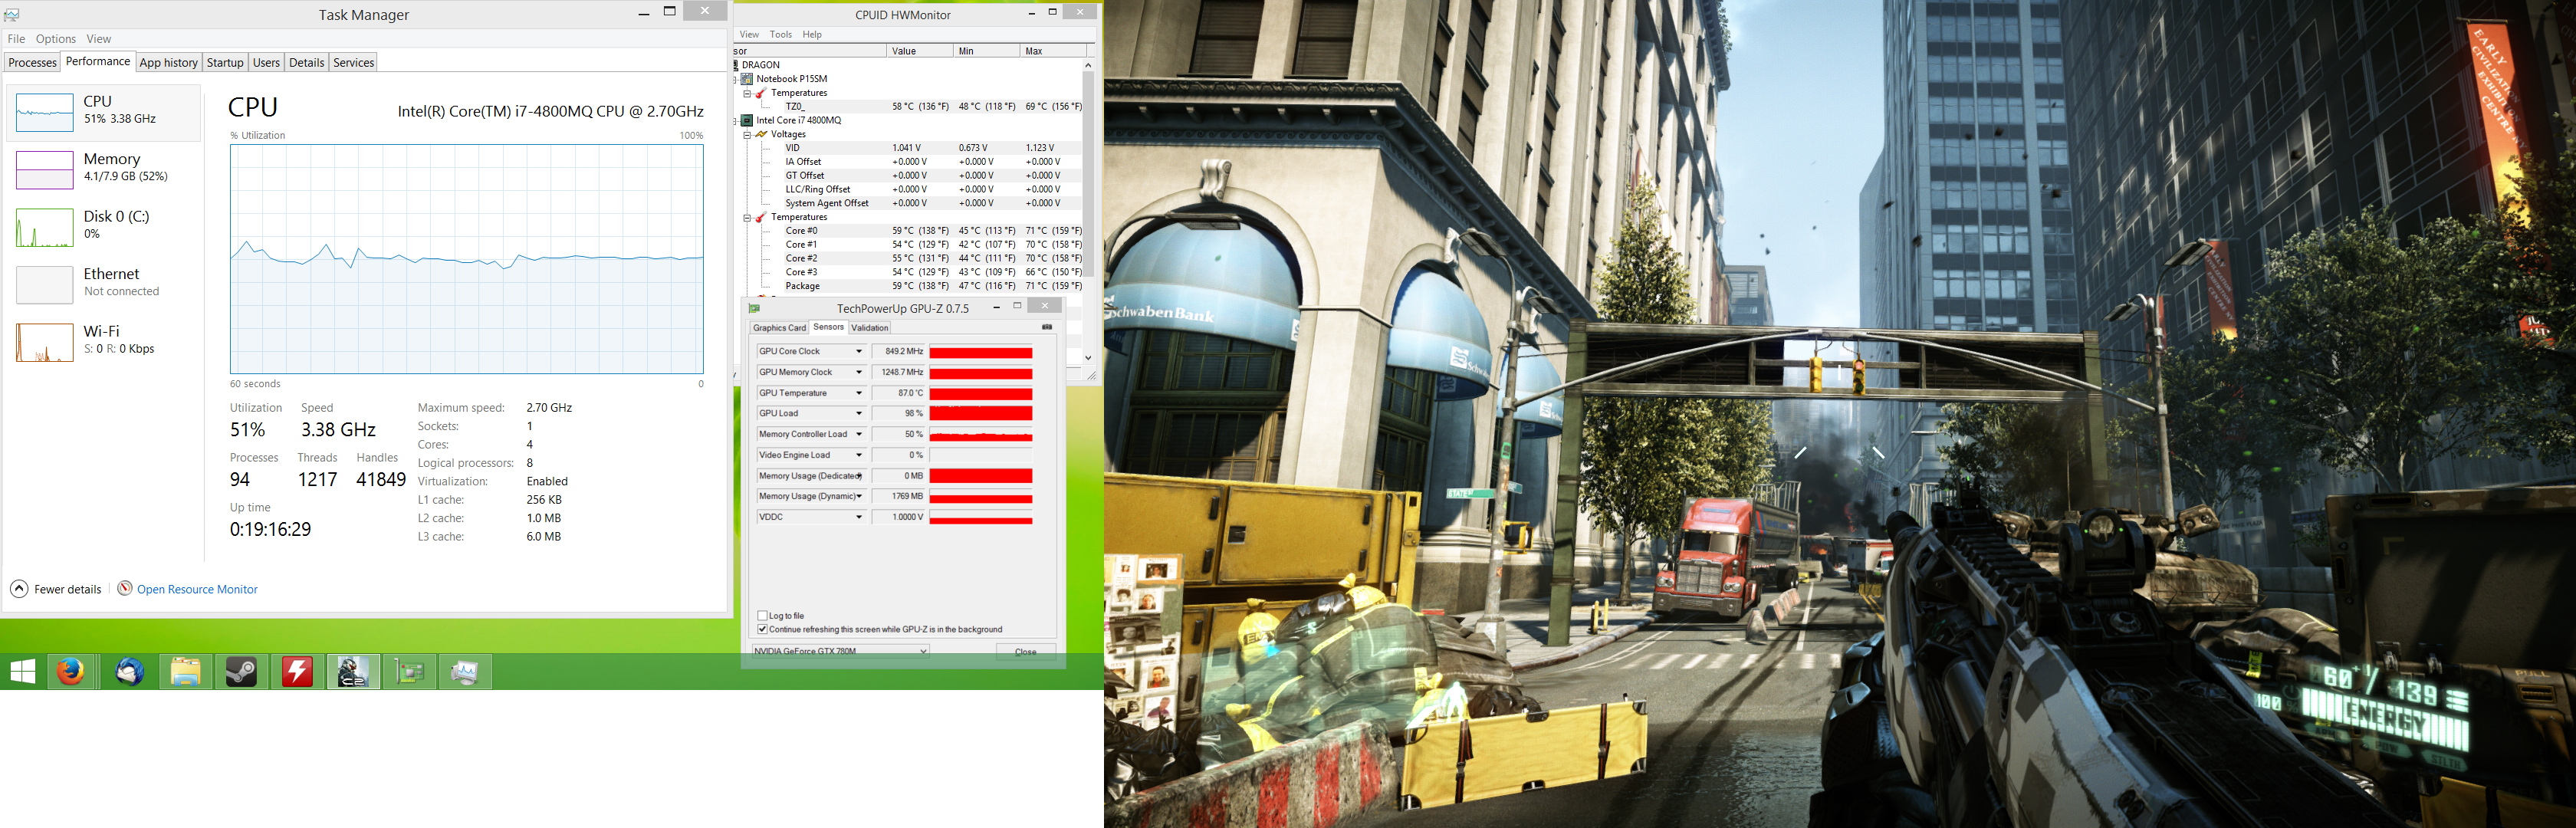
Task: Click the GPU Temperature red sensor graph
Action: (x=981, y=393)
